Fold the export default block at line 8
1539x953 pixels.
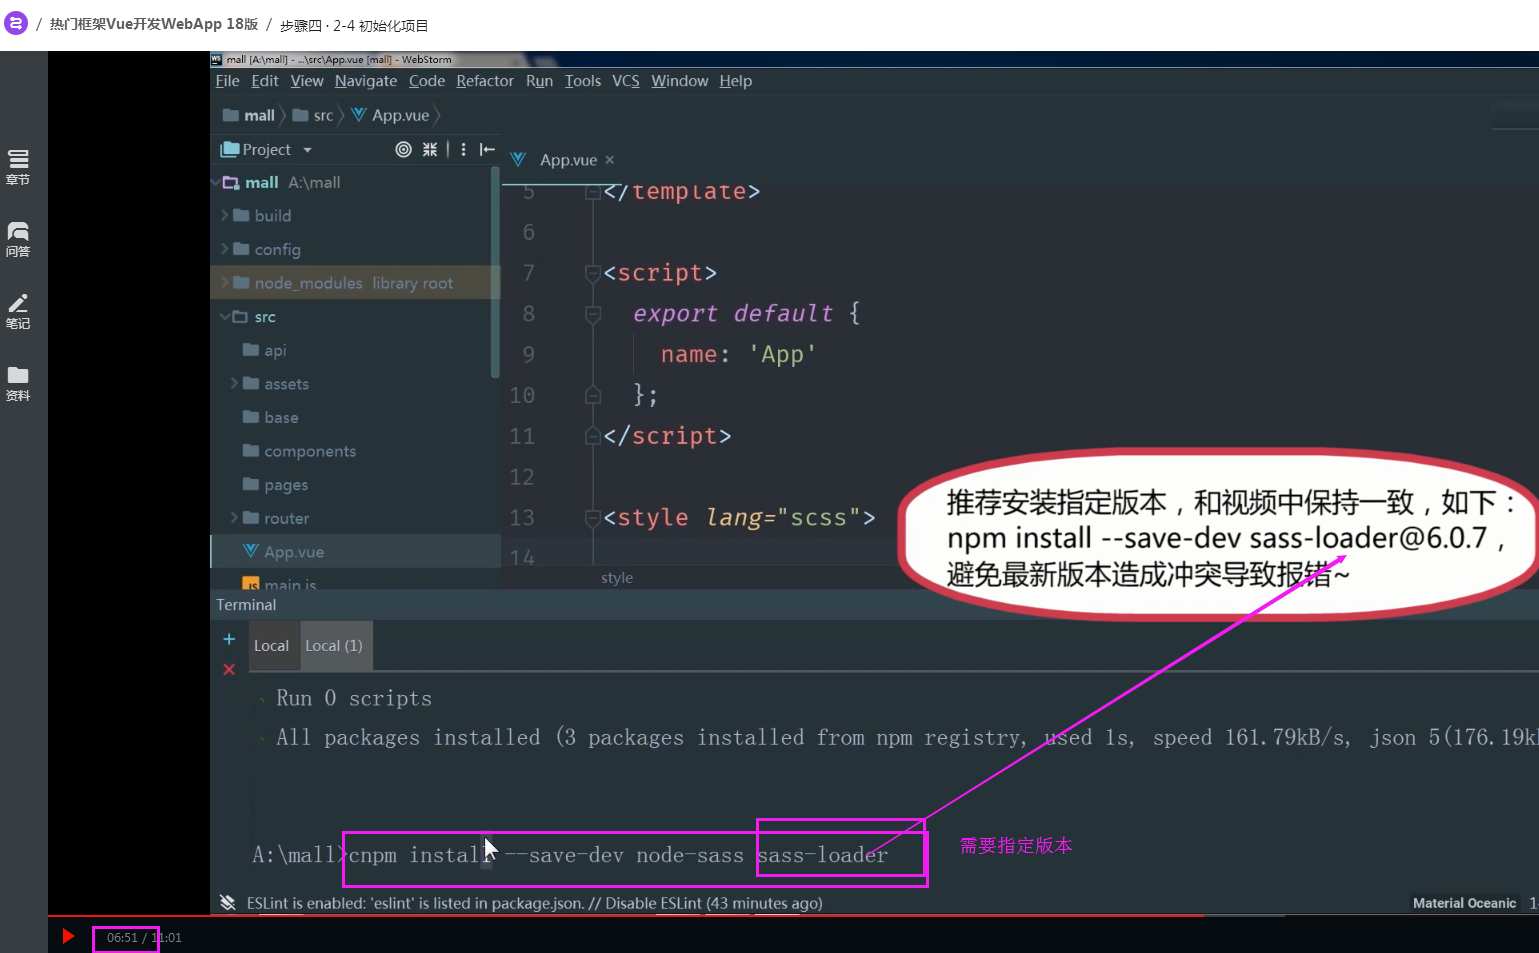coord(593,314)
